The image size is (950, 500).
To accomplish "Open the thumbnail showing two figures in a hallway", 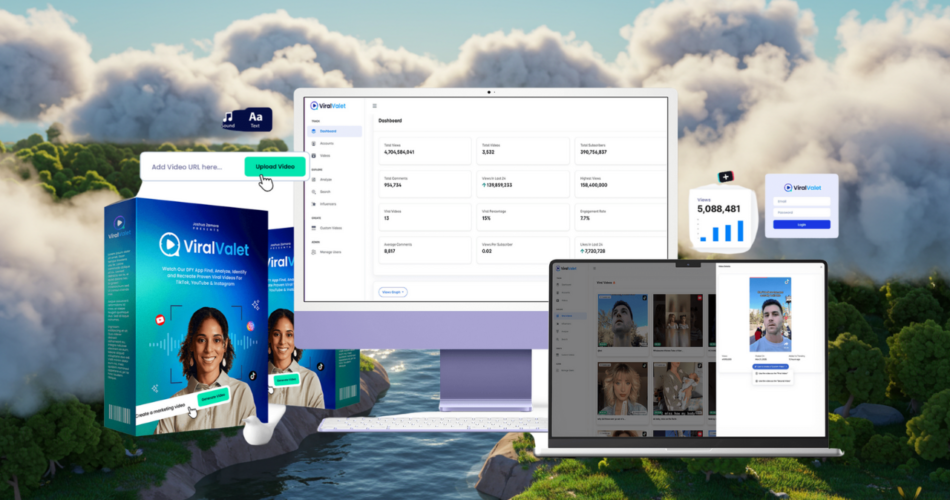I will [678, 321].
